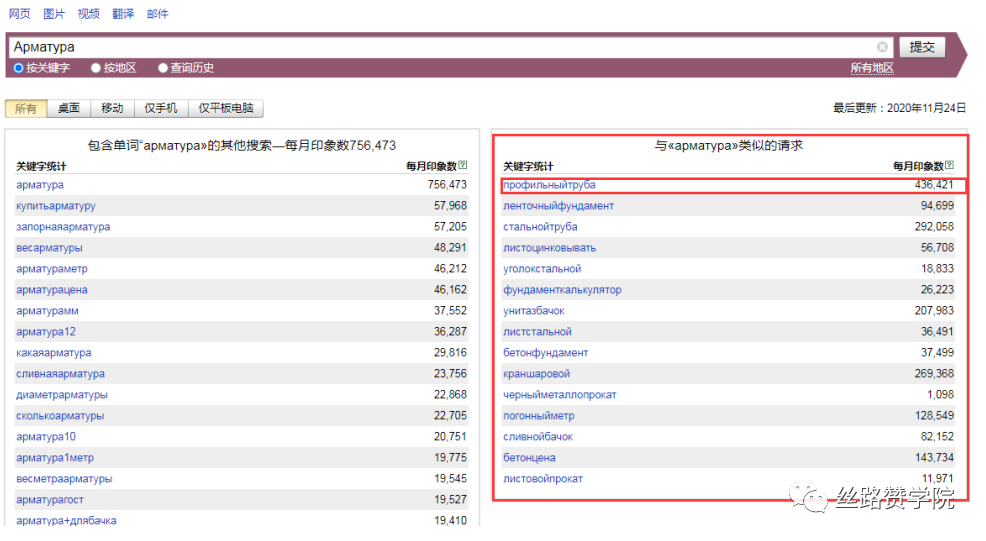Open the листстальной similar query link
Image resolution: width=986 pixels, height=541 pixels.
537,332
